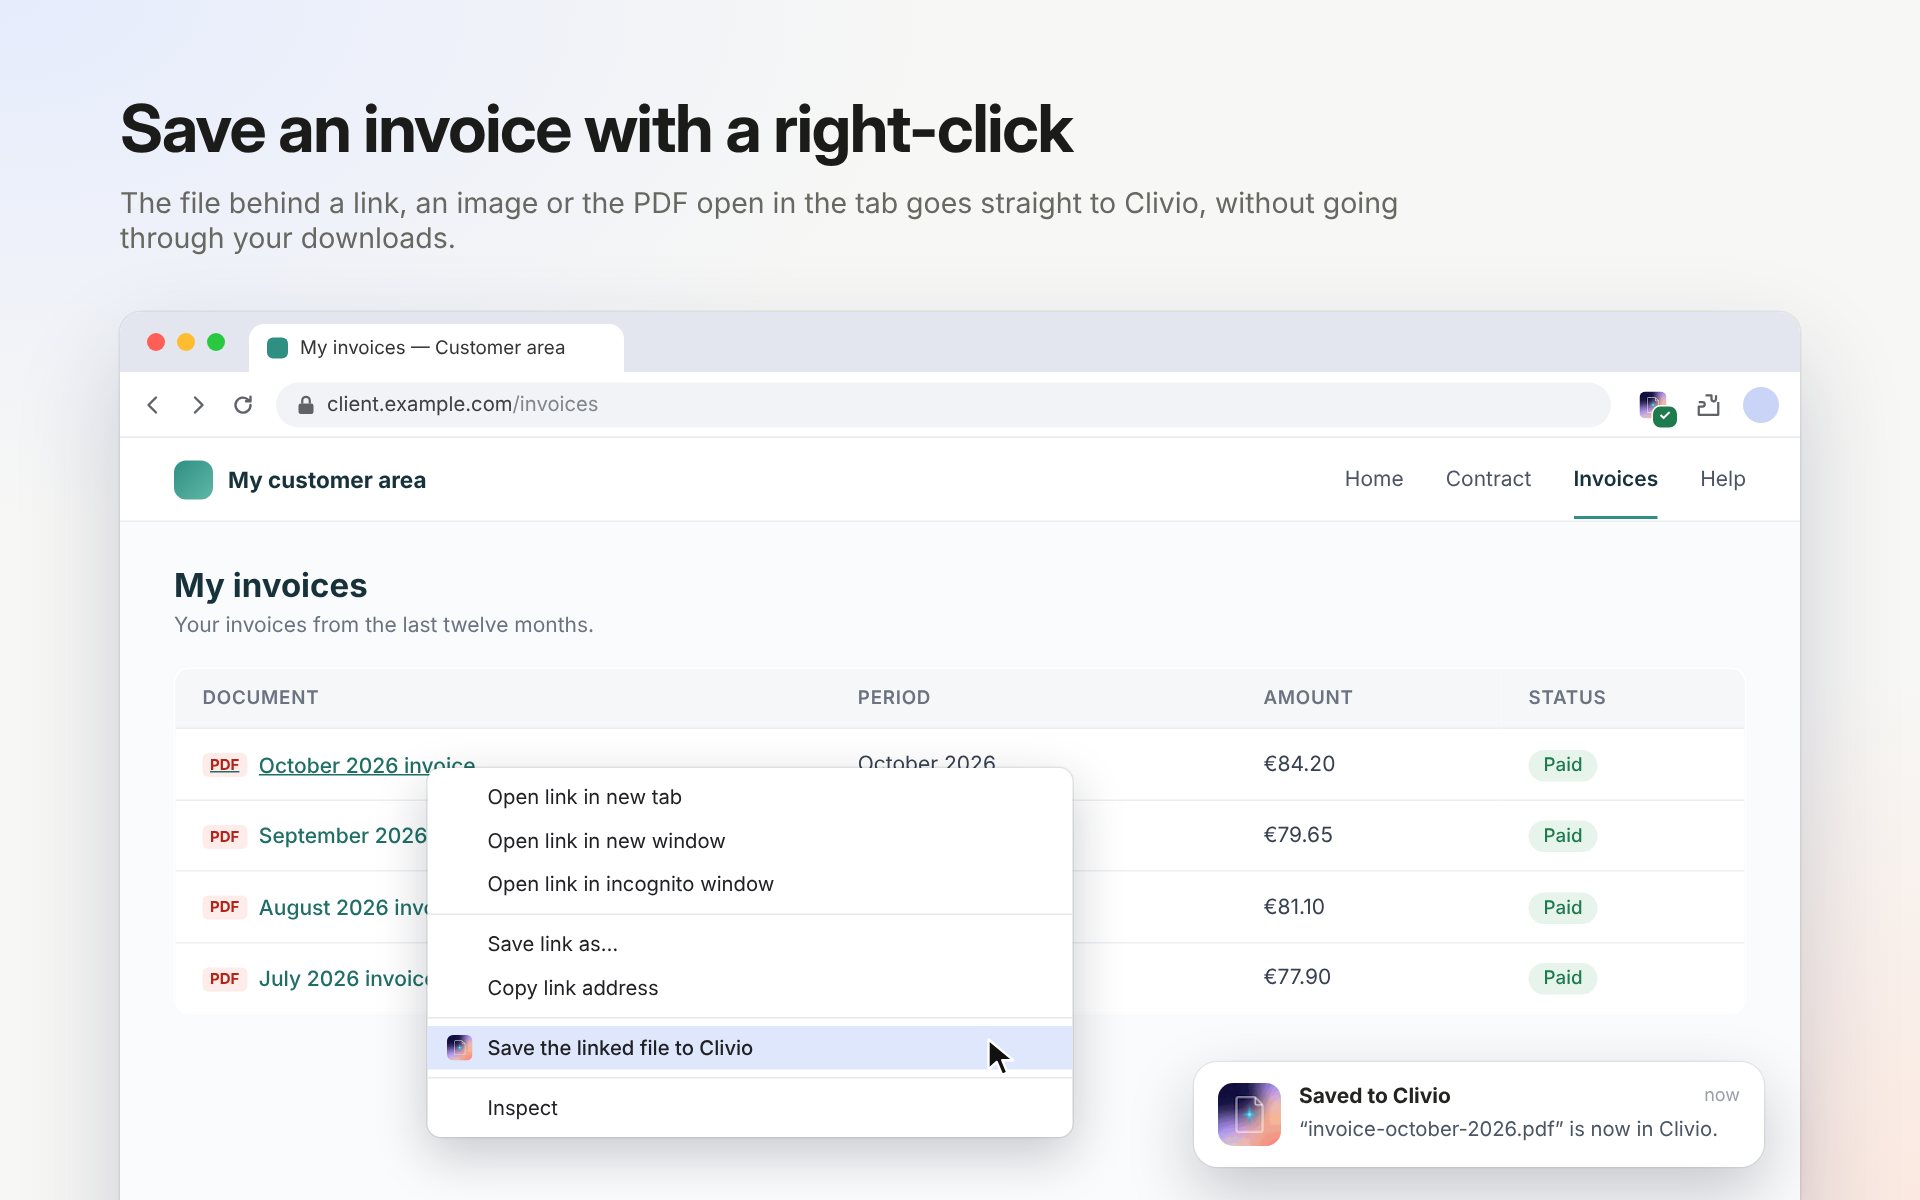Click the PDF badge for July 2026 invoice
Viewport: 1920px width, 1200px height.
tap(224, 978)
